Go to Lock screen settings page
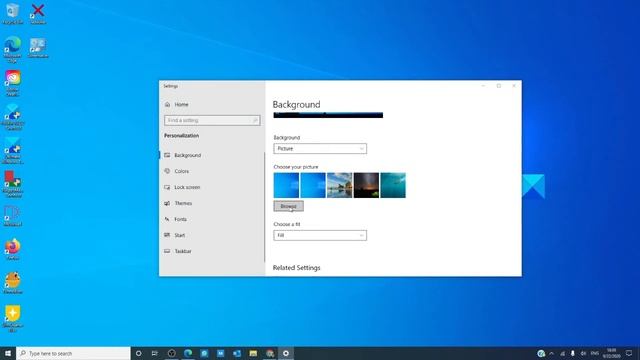 point(187,187)
